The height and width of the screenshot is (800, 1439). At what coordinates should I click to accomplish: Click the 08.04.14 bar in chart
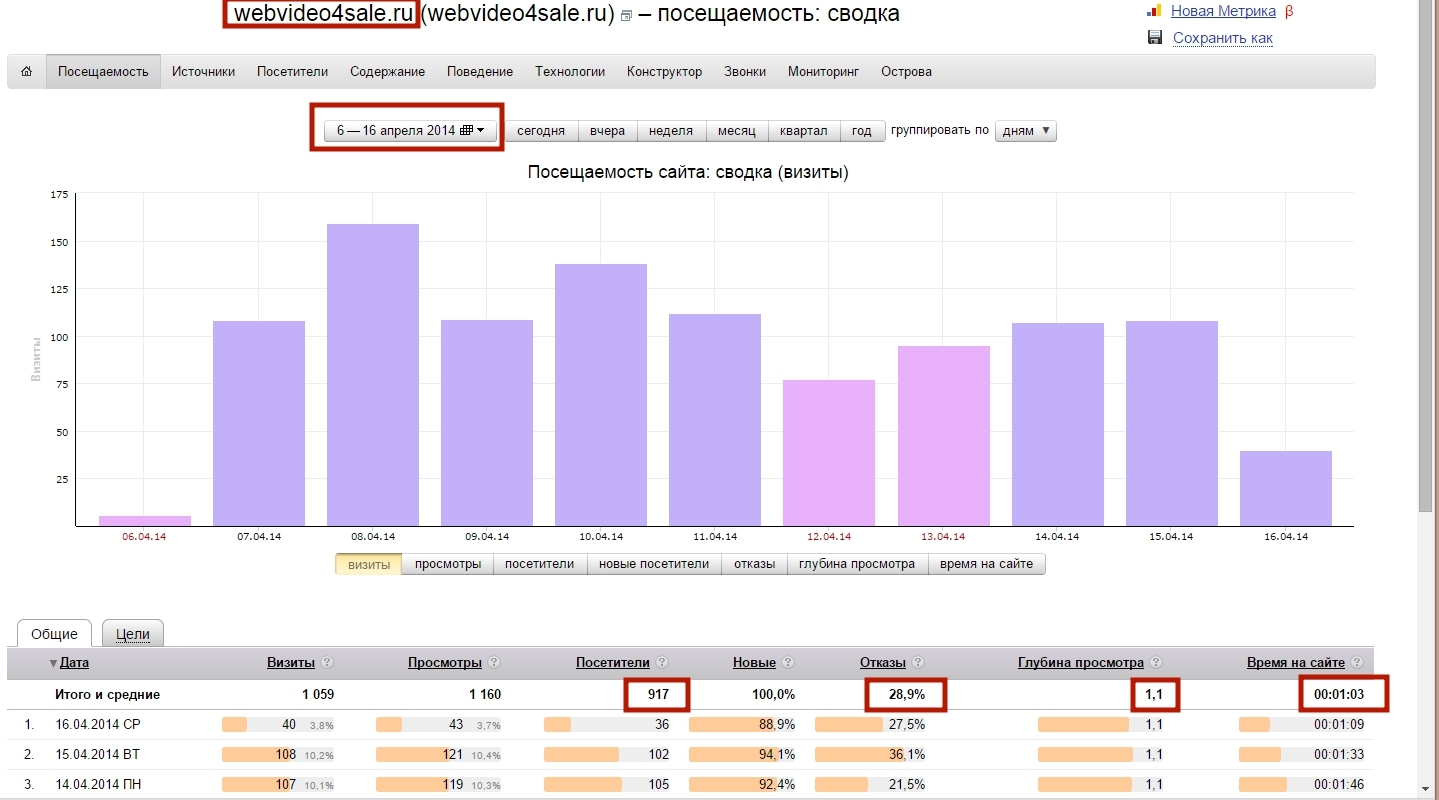(x=373, y=375)
